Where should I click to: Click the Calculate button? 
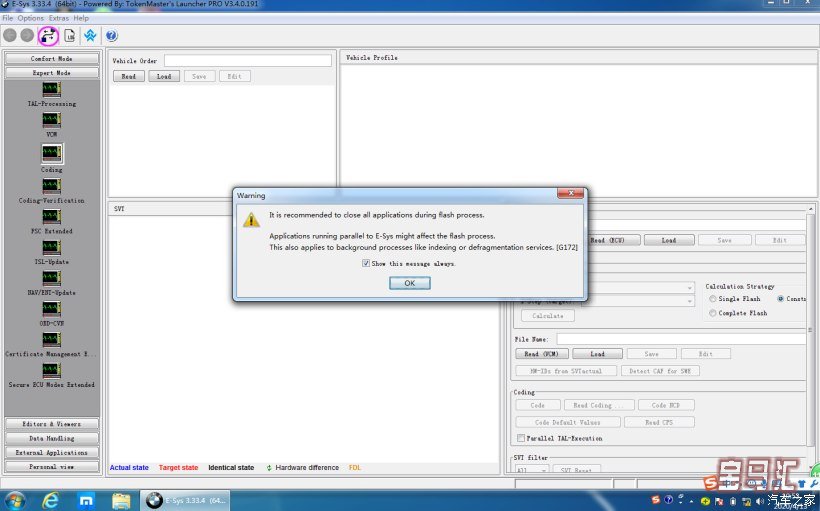(x=548, y=316)
